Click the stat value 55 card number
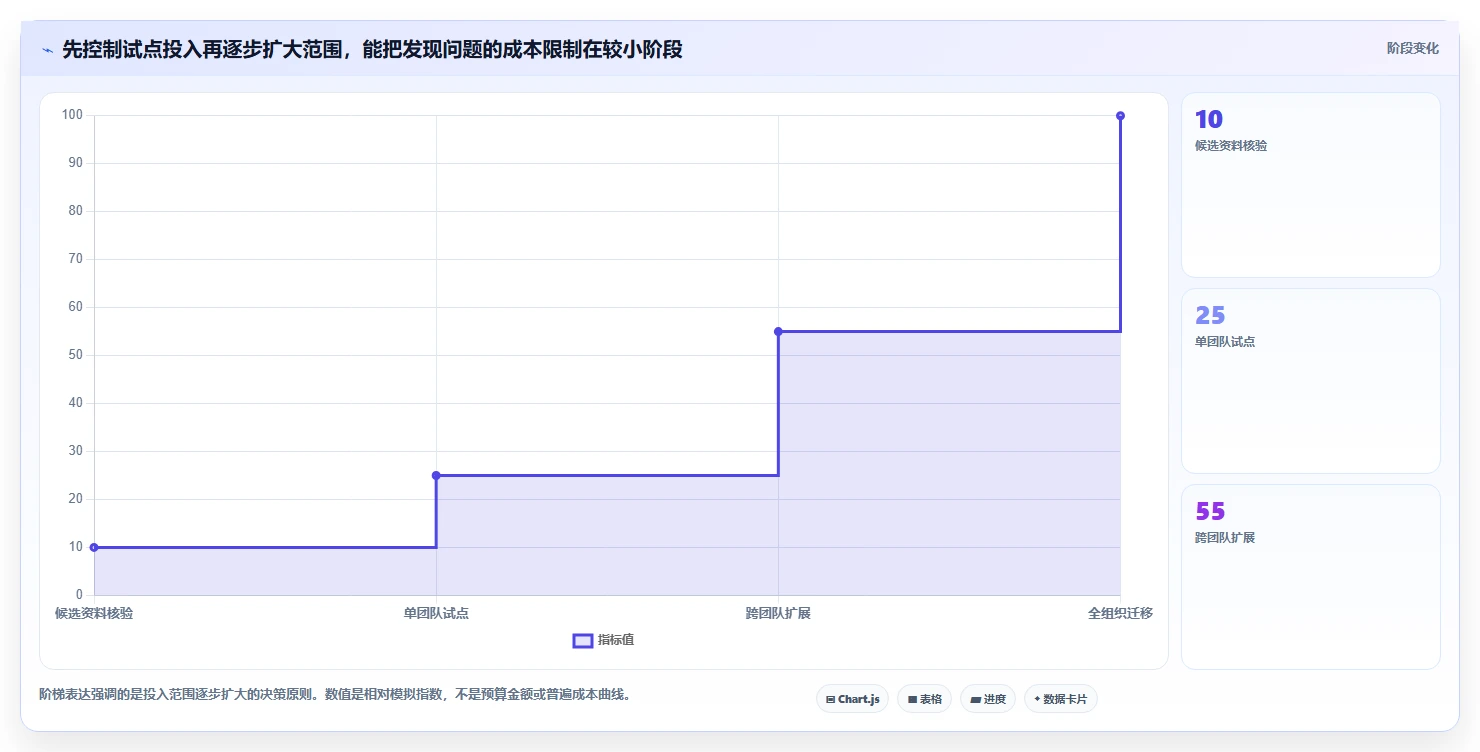Screen dimensions: 1480x752 1210,512
